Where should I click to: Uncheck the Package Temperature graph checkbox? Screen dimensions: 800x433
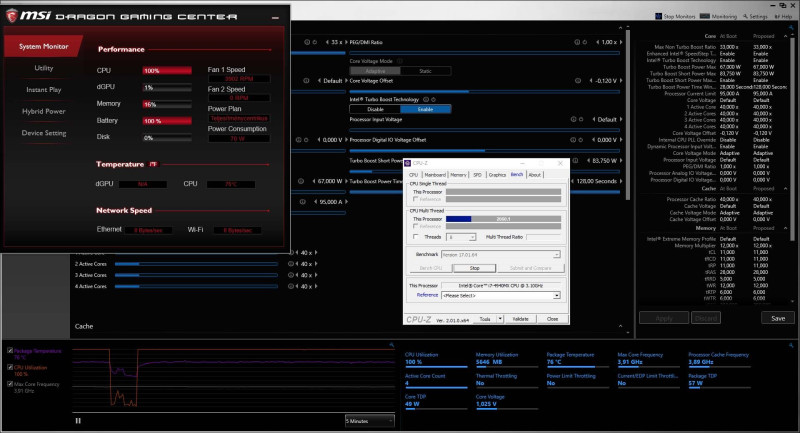pyautogui.click(x=10, y=351)
